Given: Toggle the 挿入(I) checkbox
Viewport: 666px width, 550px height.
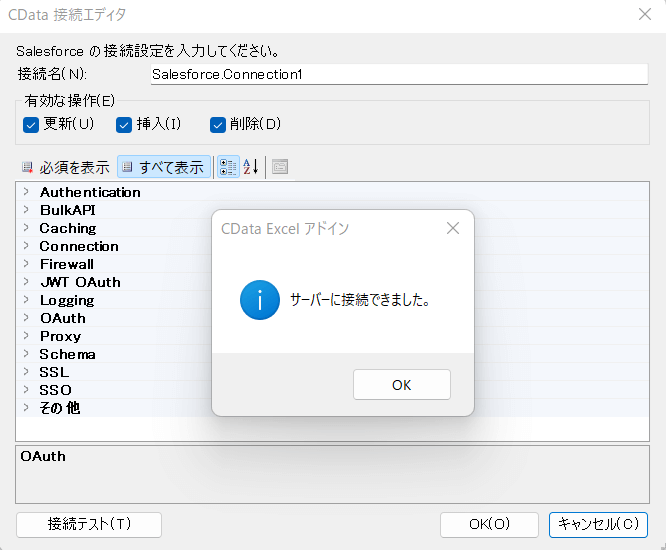Looking at the screenshot, I should (x=124, y=125).
